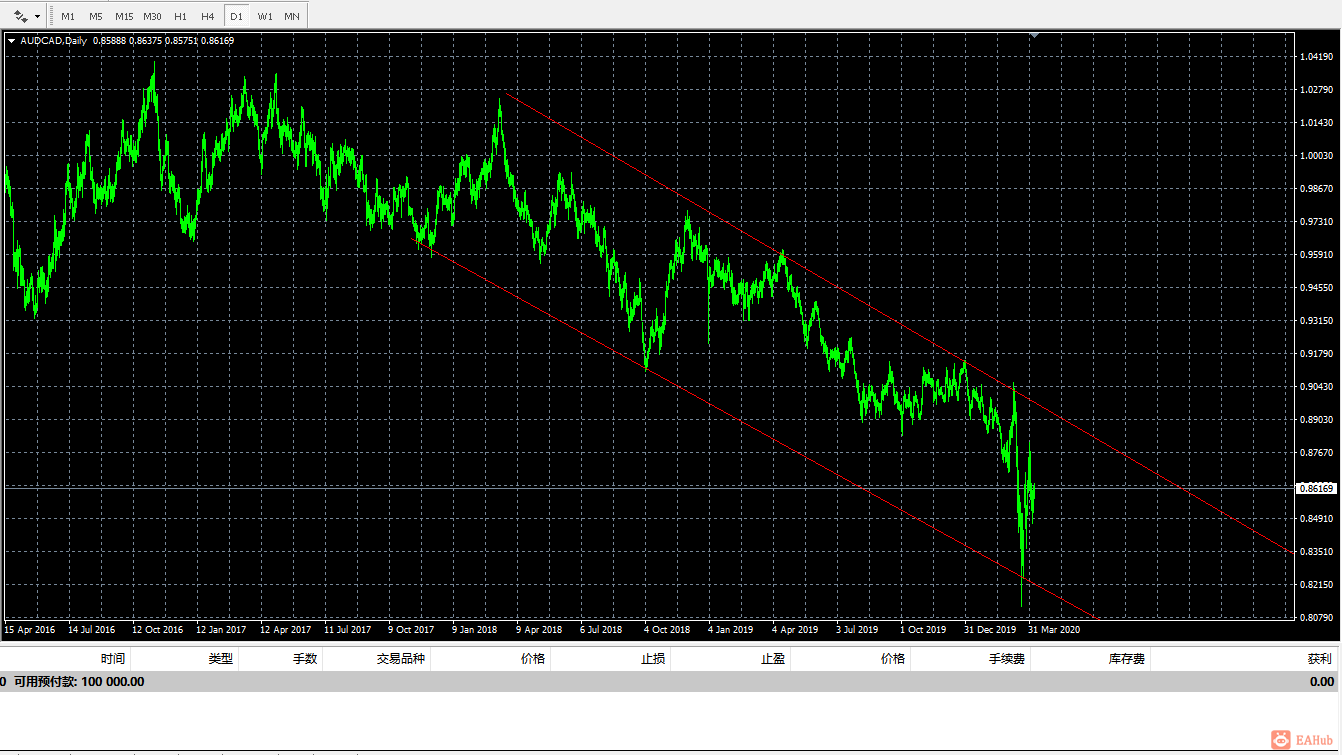This screenshot has height=755, width=1342.
Task: Switch to the W1 weekly timeframe
Action: [264, 16]
